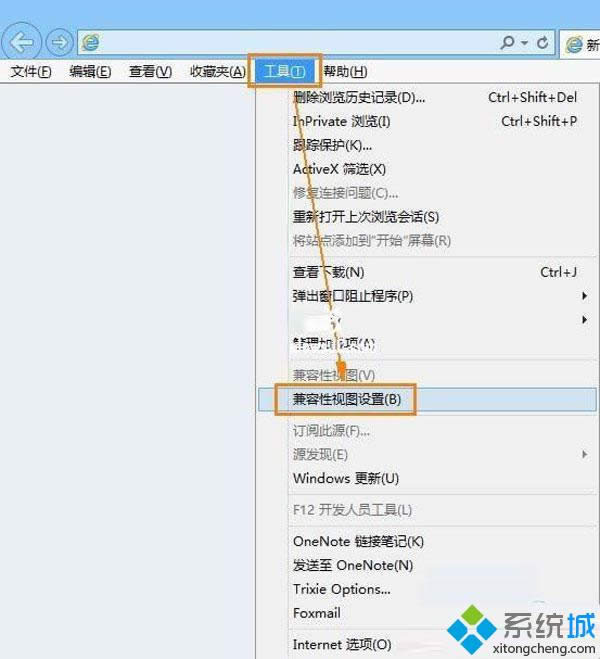Select 重新打开上次浏览会话(S)
The width and height of the screenshot is (600, 659).
click(x=427, y=217)
